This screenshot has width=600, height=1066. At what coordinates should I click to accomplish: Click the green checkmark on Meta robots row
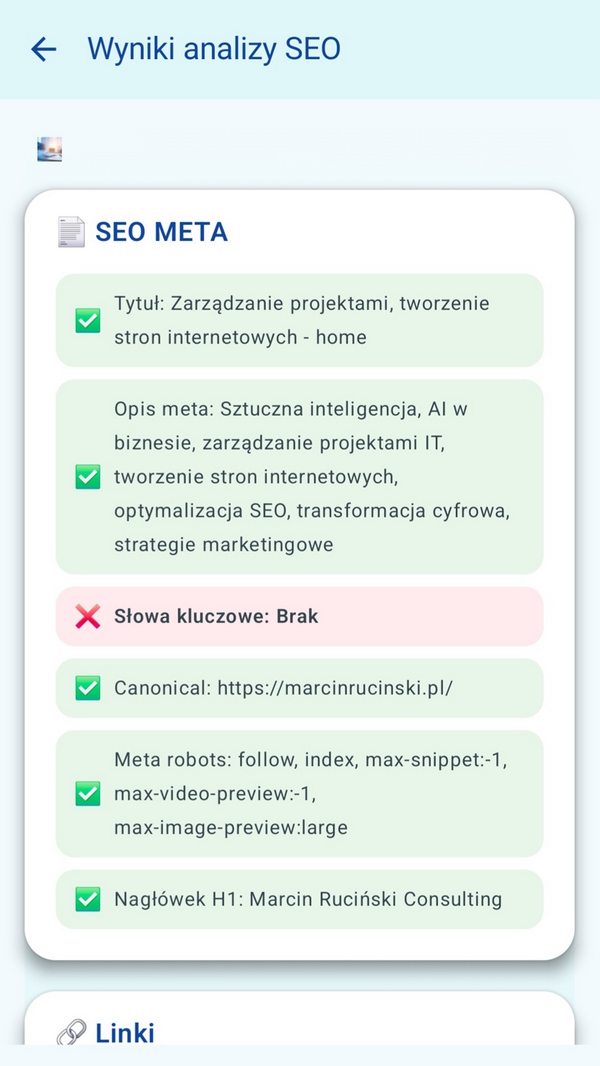tap(87, 794)
